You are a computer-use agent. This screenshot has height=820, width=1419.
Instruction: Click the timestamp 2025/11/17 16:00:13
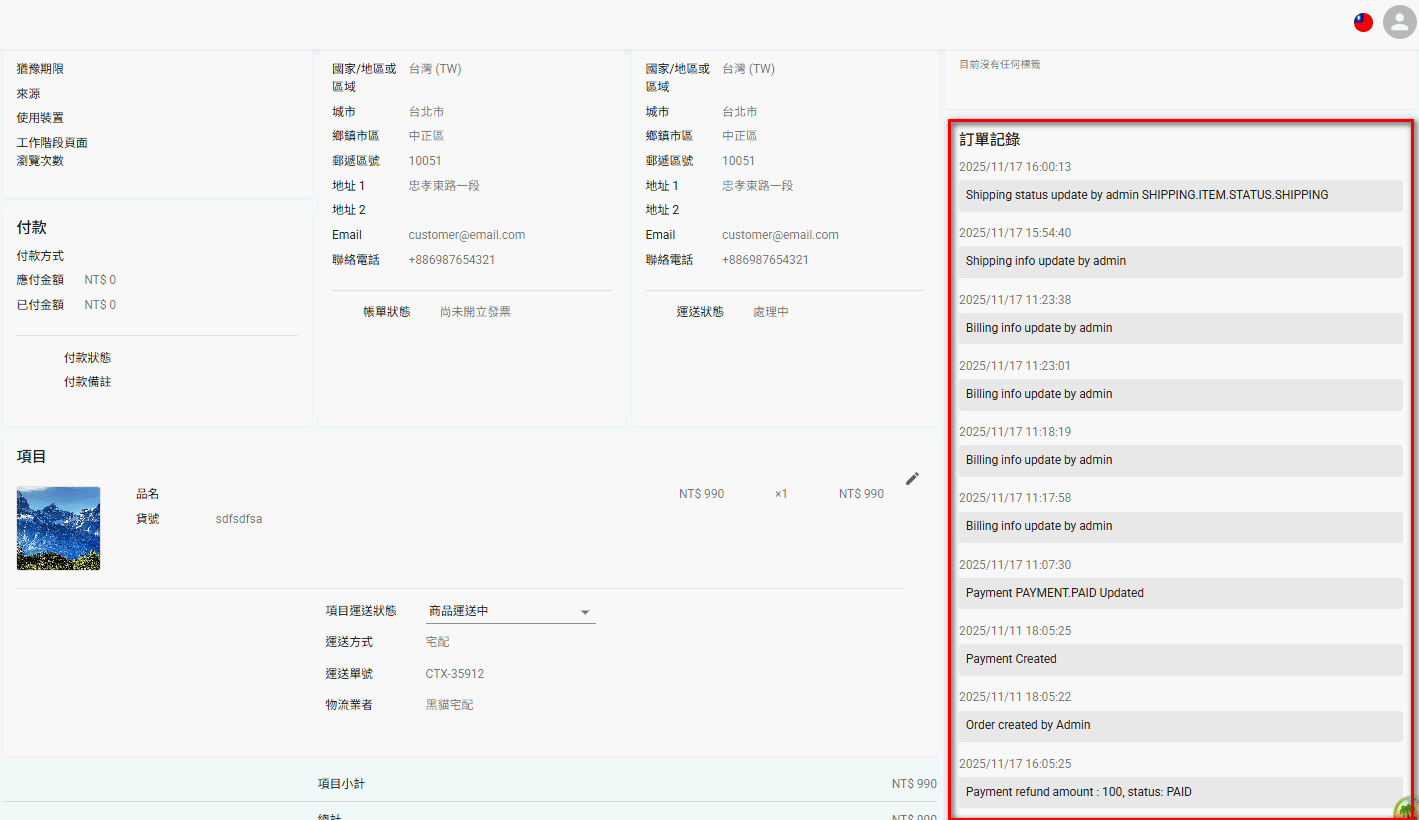pos(1015,167)
